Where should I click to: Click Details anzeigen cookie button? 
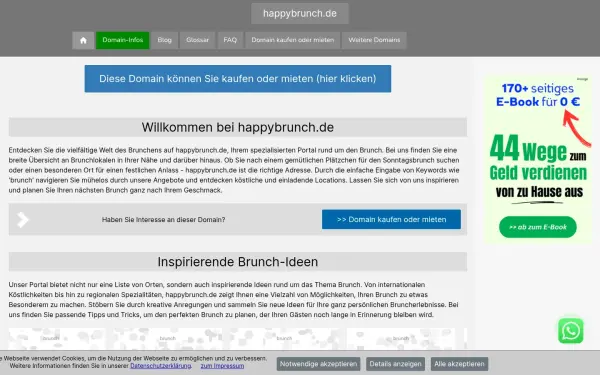(395, 364)
